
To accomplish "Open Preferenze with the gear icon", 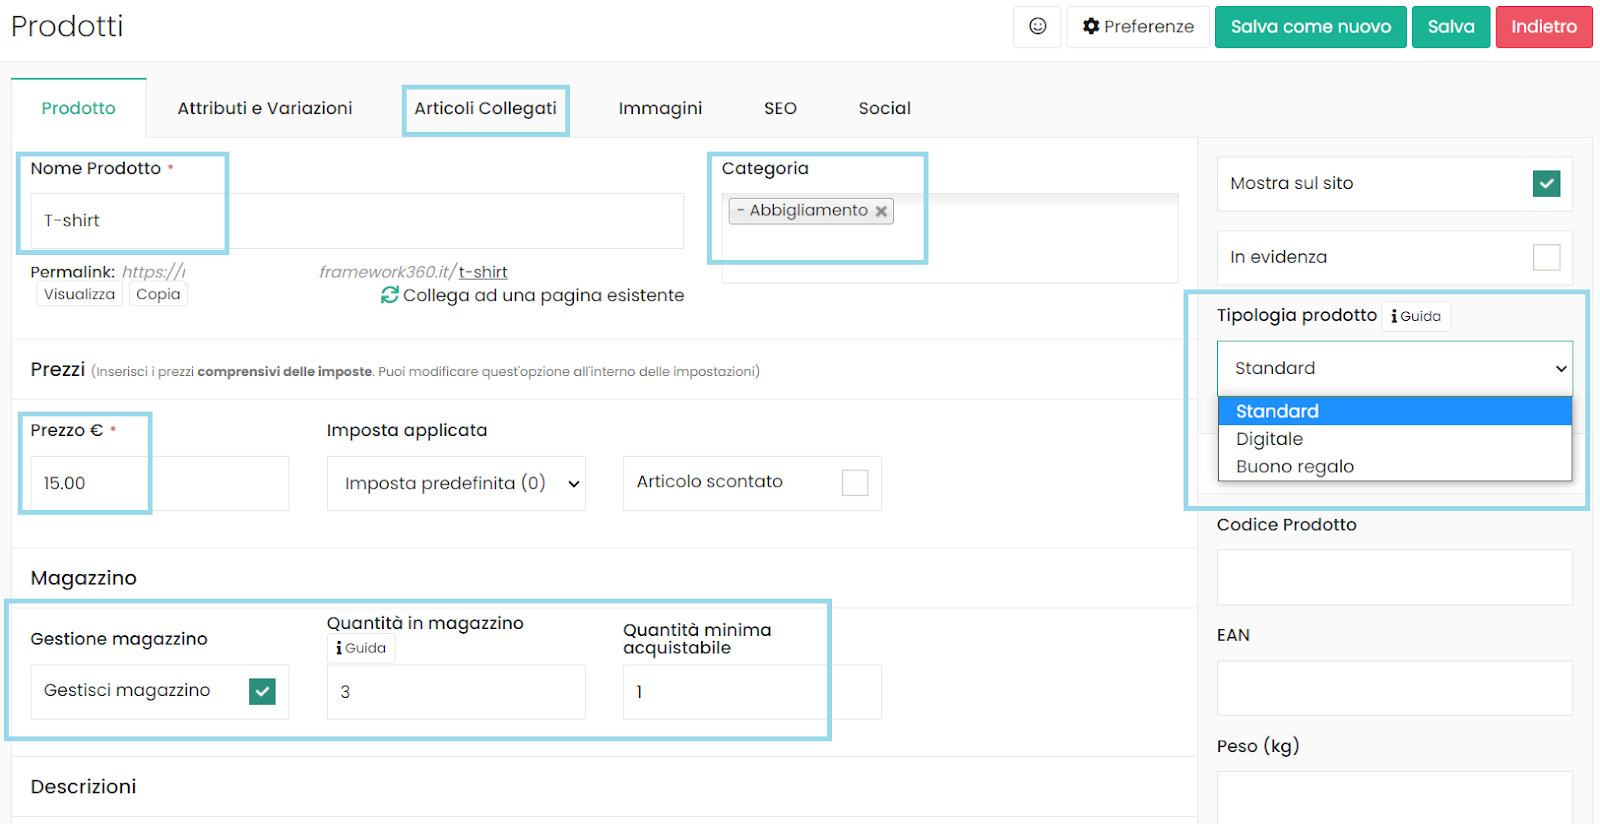I will click(x=1138, y=27).
